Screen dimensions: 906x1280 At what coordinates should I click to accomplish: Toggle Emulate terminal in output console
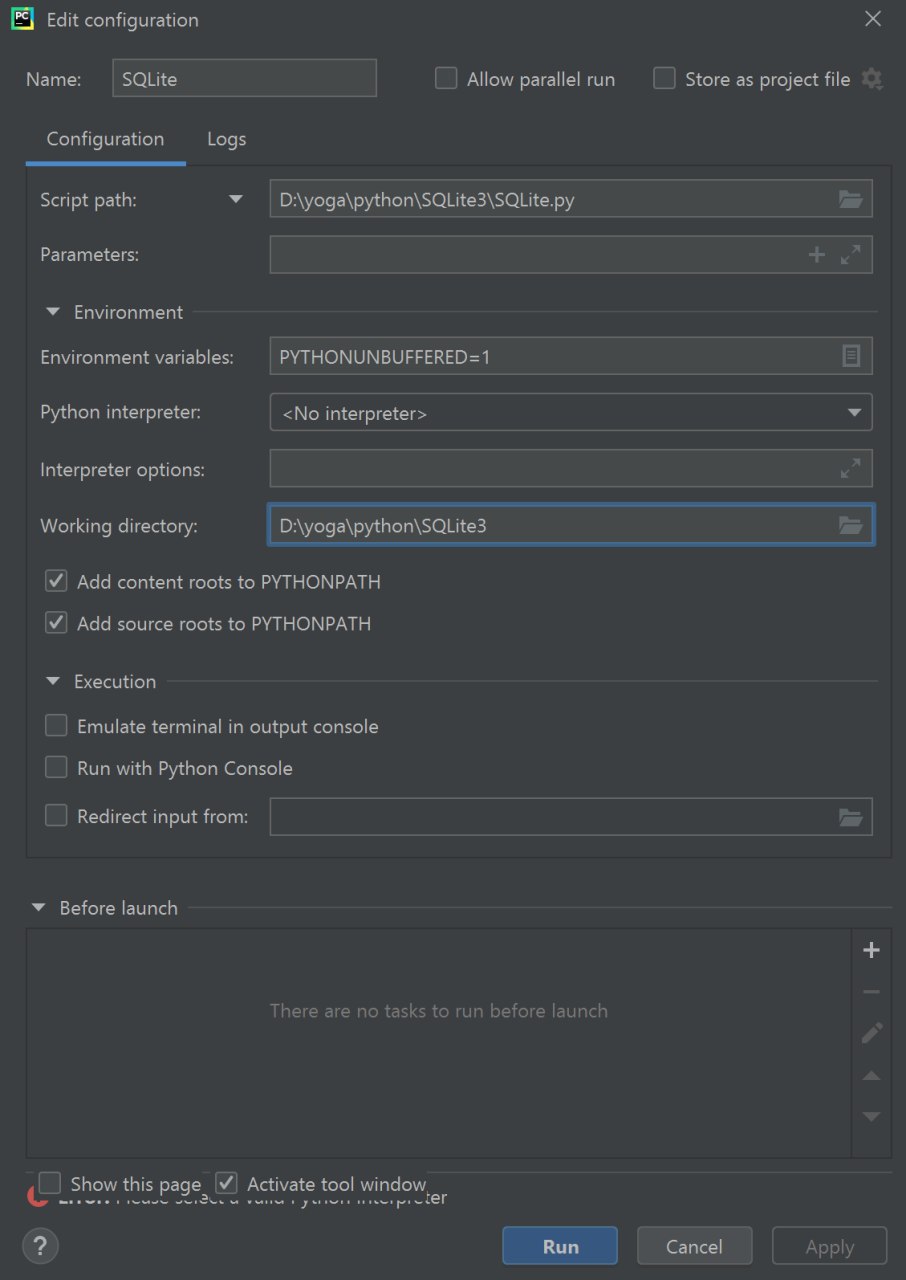57,726
